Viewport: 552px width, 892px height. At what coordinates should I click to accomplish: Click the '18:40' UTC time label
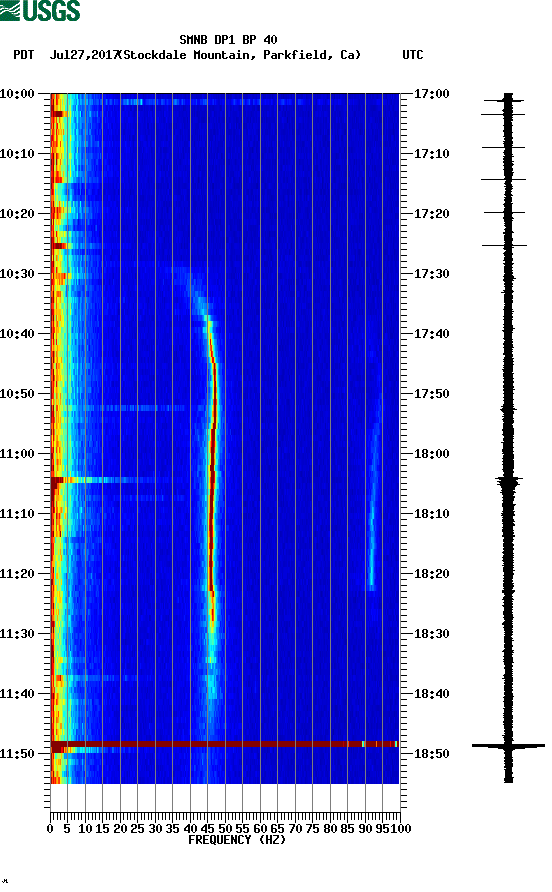[x=431, y=694]
